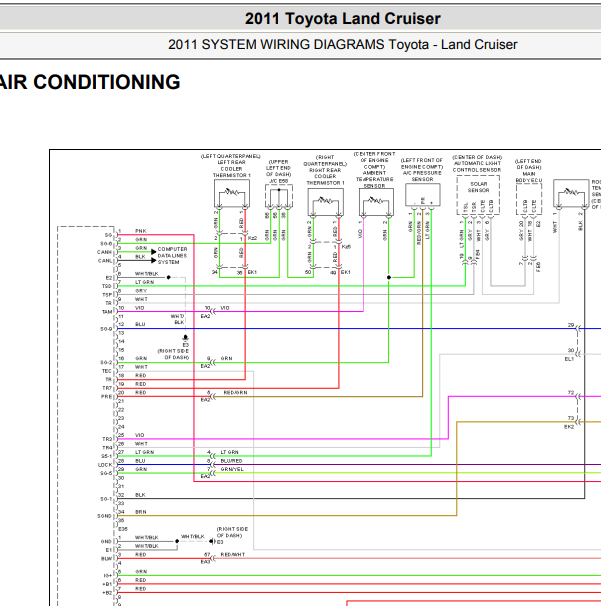The width and height of the screenshot is (601, 606).
Task: Click the 'EL1' connector label
Action: coord(569,359)
